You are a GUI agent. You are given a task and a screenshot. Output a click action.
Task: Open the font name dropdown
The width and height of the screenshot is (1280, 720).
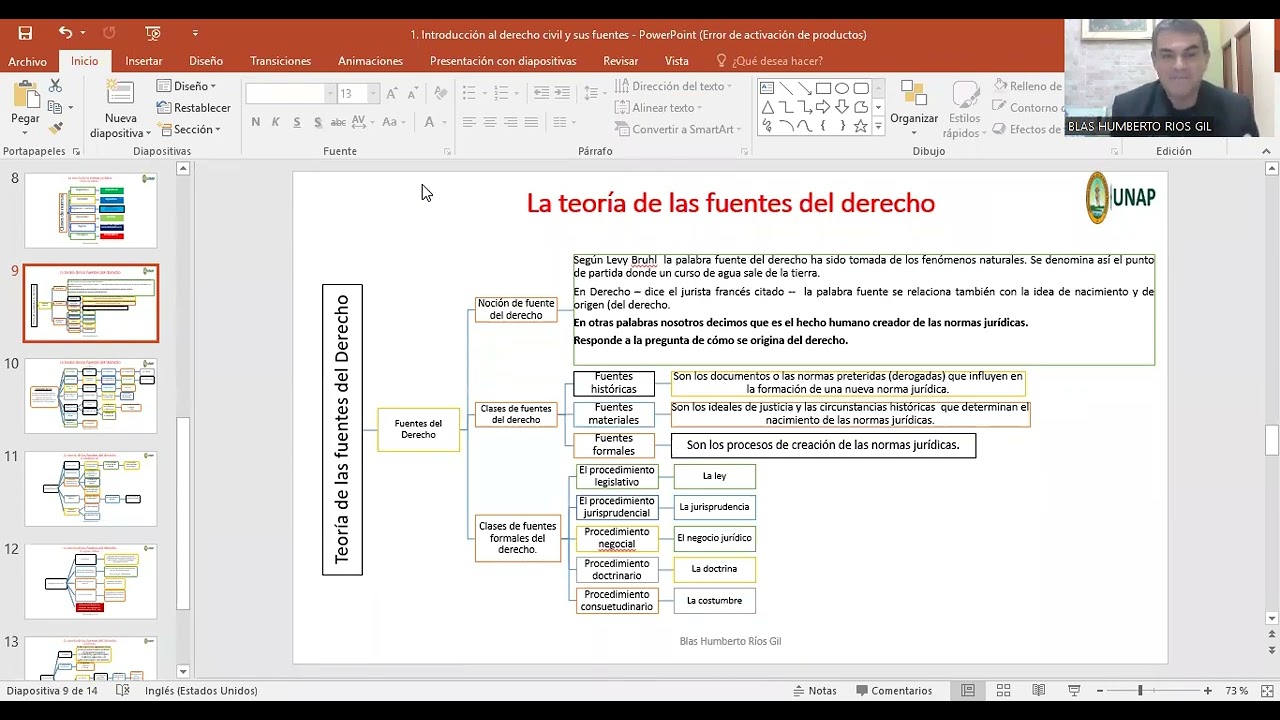click(x=330, y=93)
